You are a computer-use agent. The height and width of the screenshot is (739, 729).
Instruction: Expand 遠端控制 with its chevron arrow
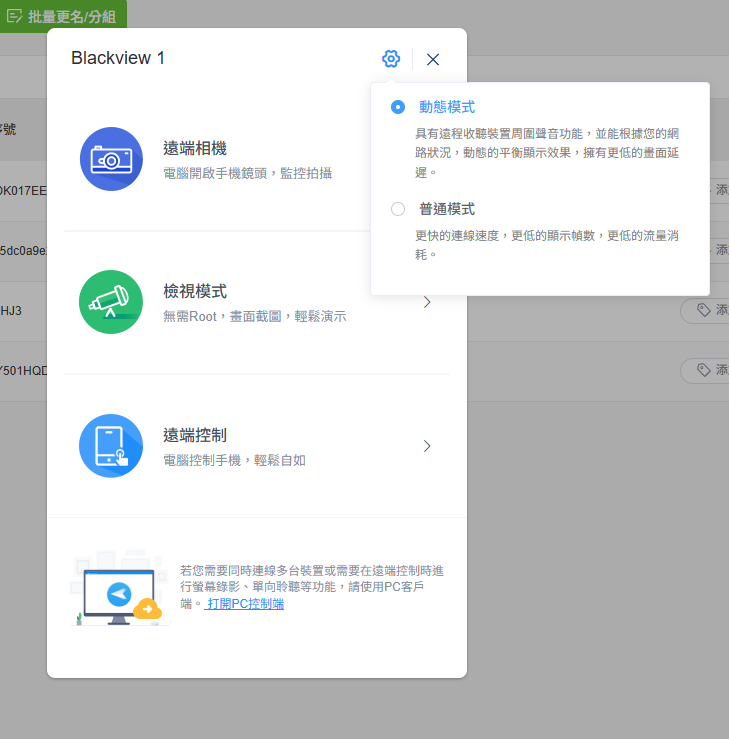(427, 446)
